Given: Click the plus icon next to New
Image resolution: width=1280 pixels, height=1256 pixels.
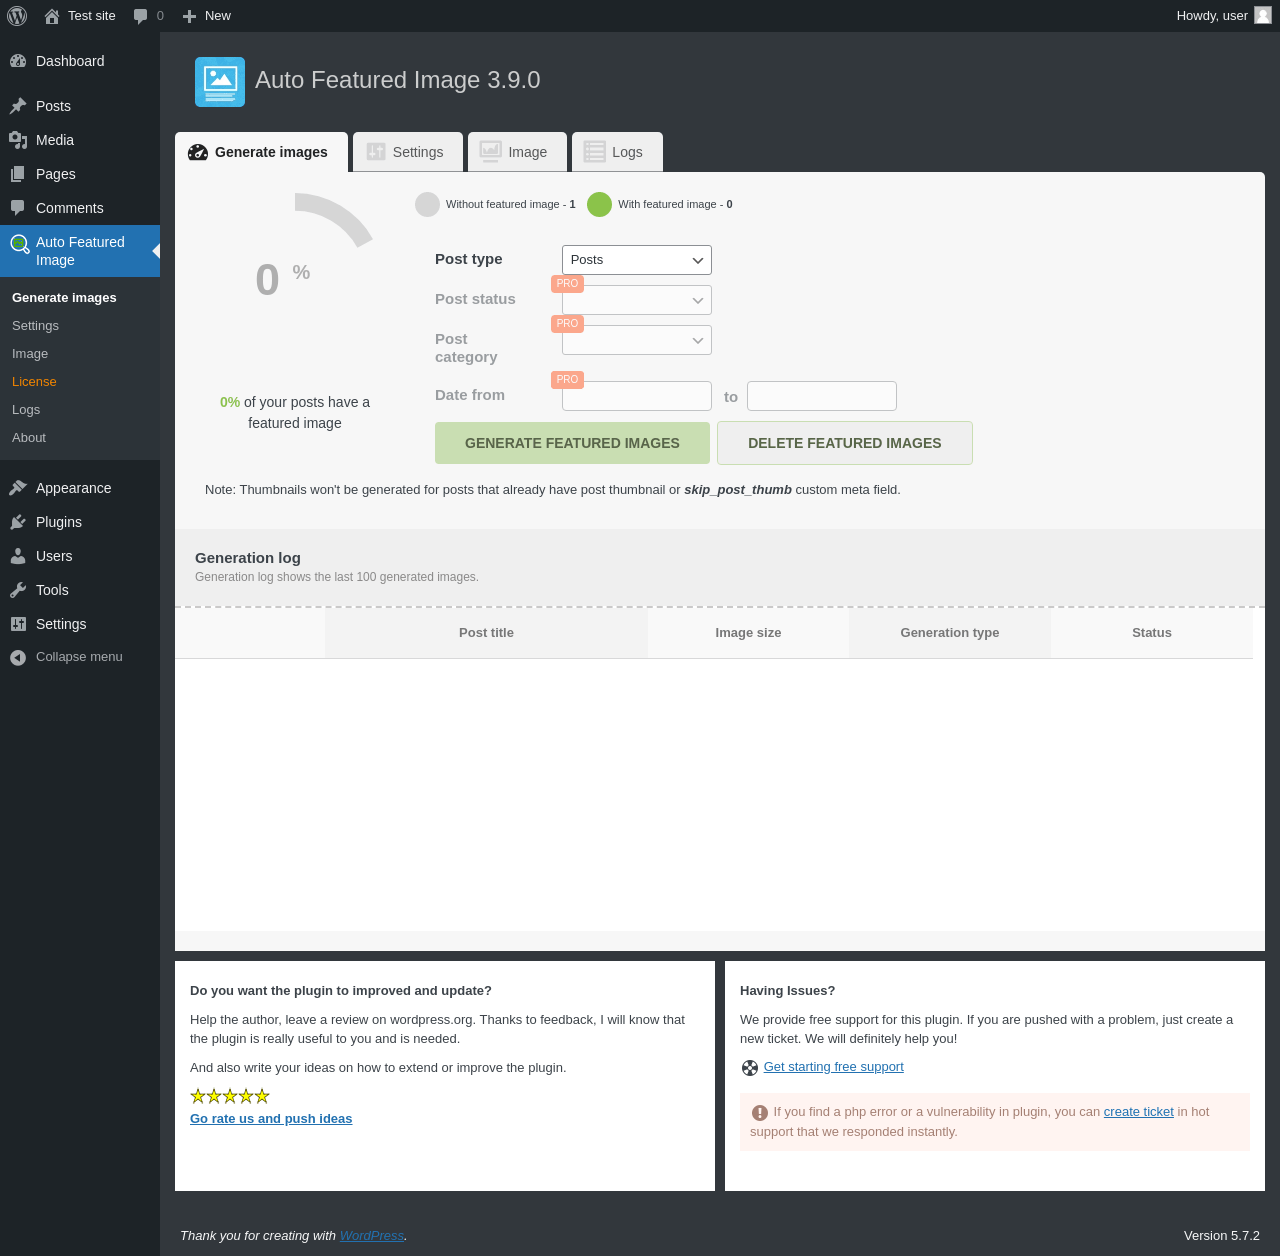Looking at the screenshot, I should pos(189,16).
